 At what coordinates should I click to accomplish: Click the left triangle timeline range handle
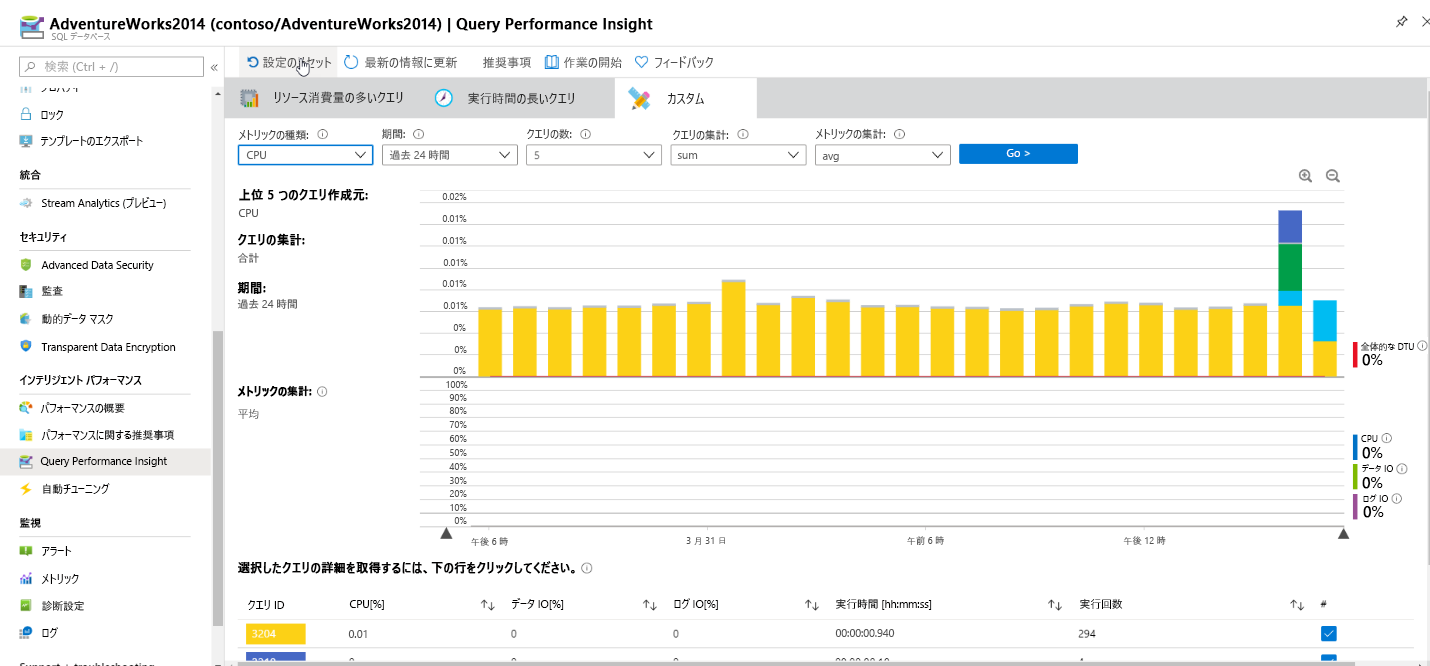pyautogui.click(x=447, y=533)
